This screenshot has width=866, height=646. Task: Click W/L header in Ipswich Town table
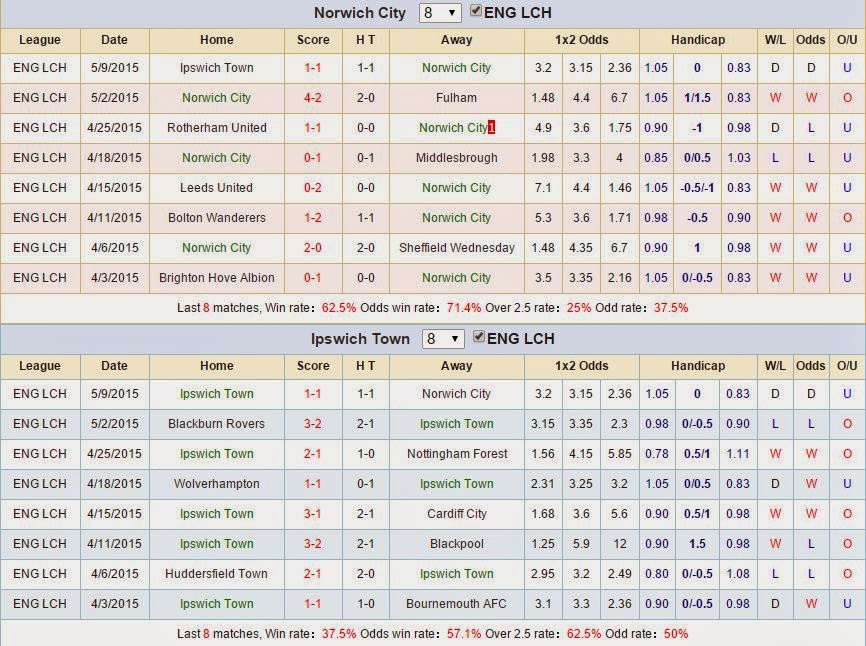click(x=775, y=366)
